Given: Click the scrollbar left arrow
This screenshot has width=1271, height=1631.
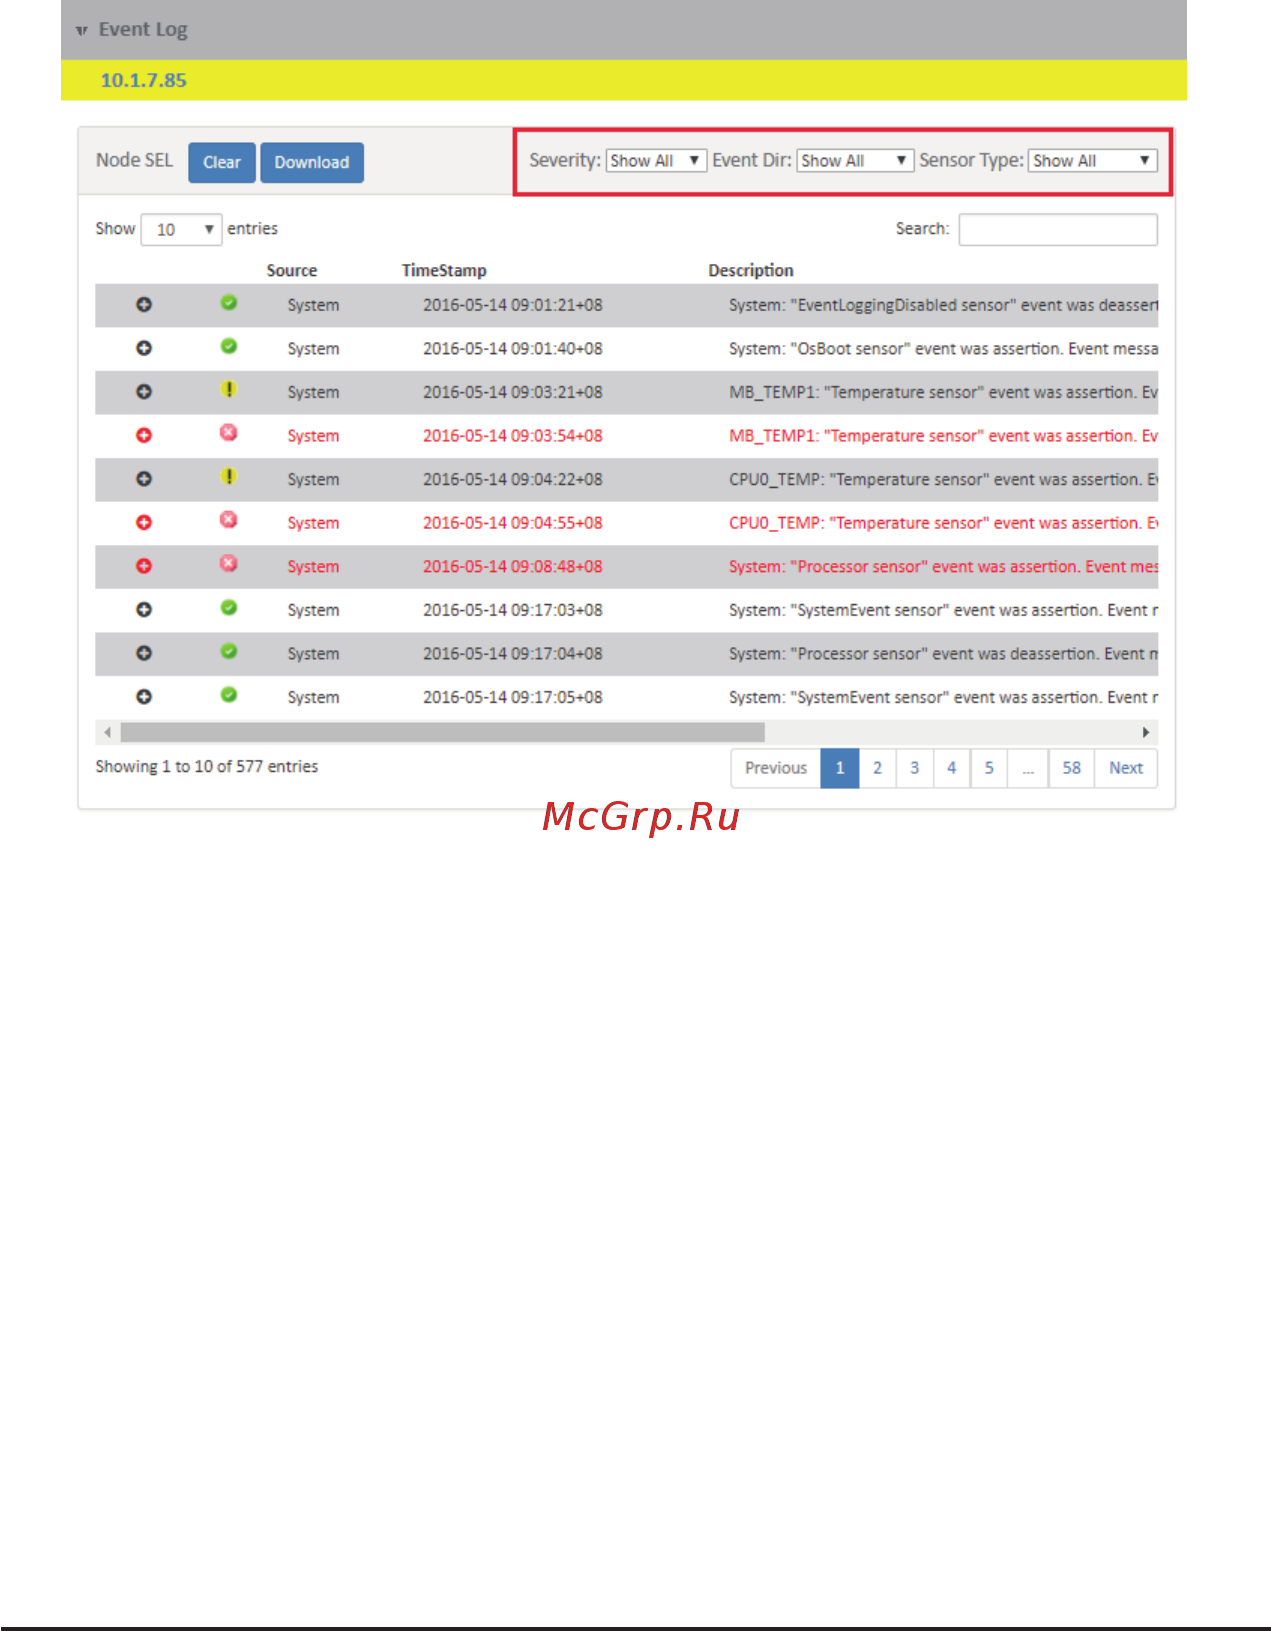Looking at the screenshot, I should [x=107, y=732].
